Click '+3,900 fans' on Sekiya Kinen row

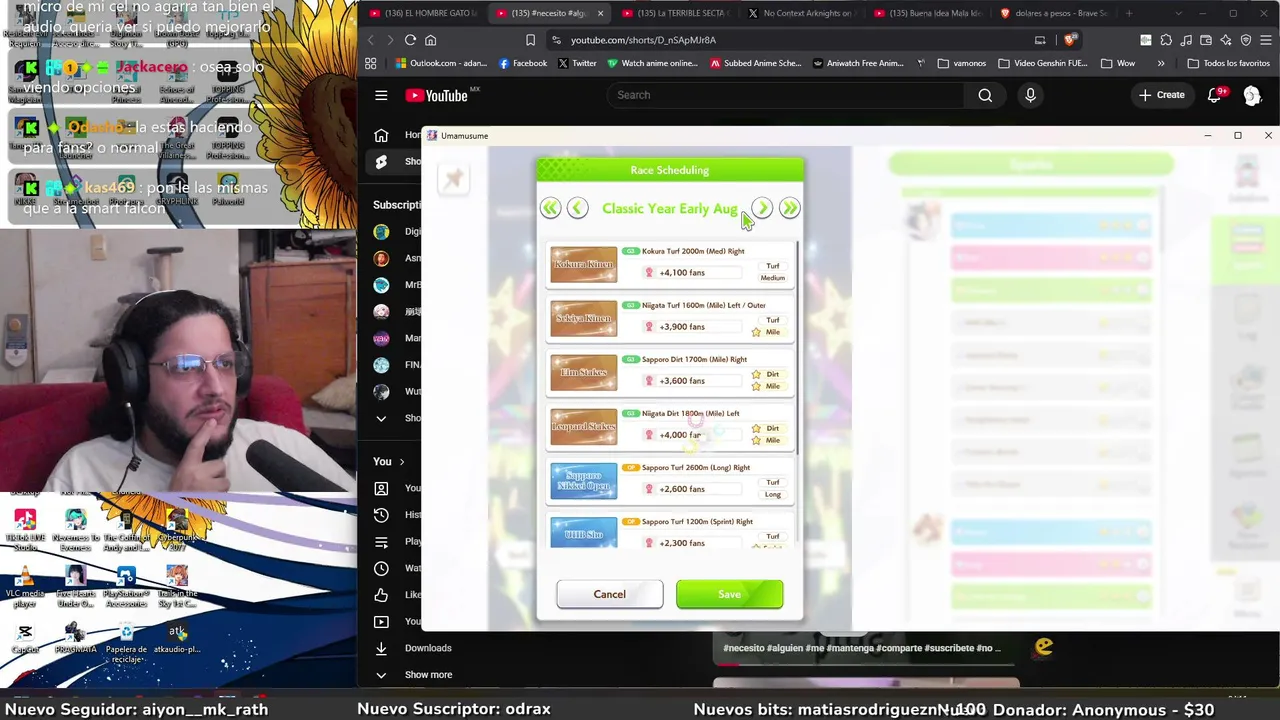pyautogui.click(x=682, y=327)
